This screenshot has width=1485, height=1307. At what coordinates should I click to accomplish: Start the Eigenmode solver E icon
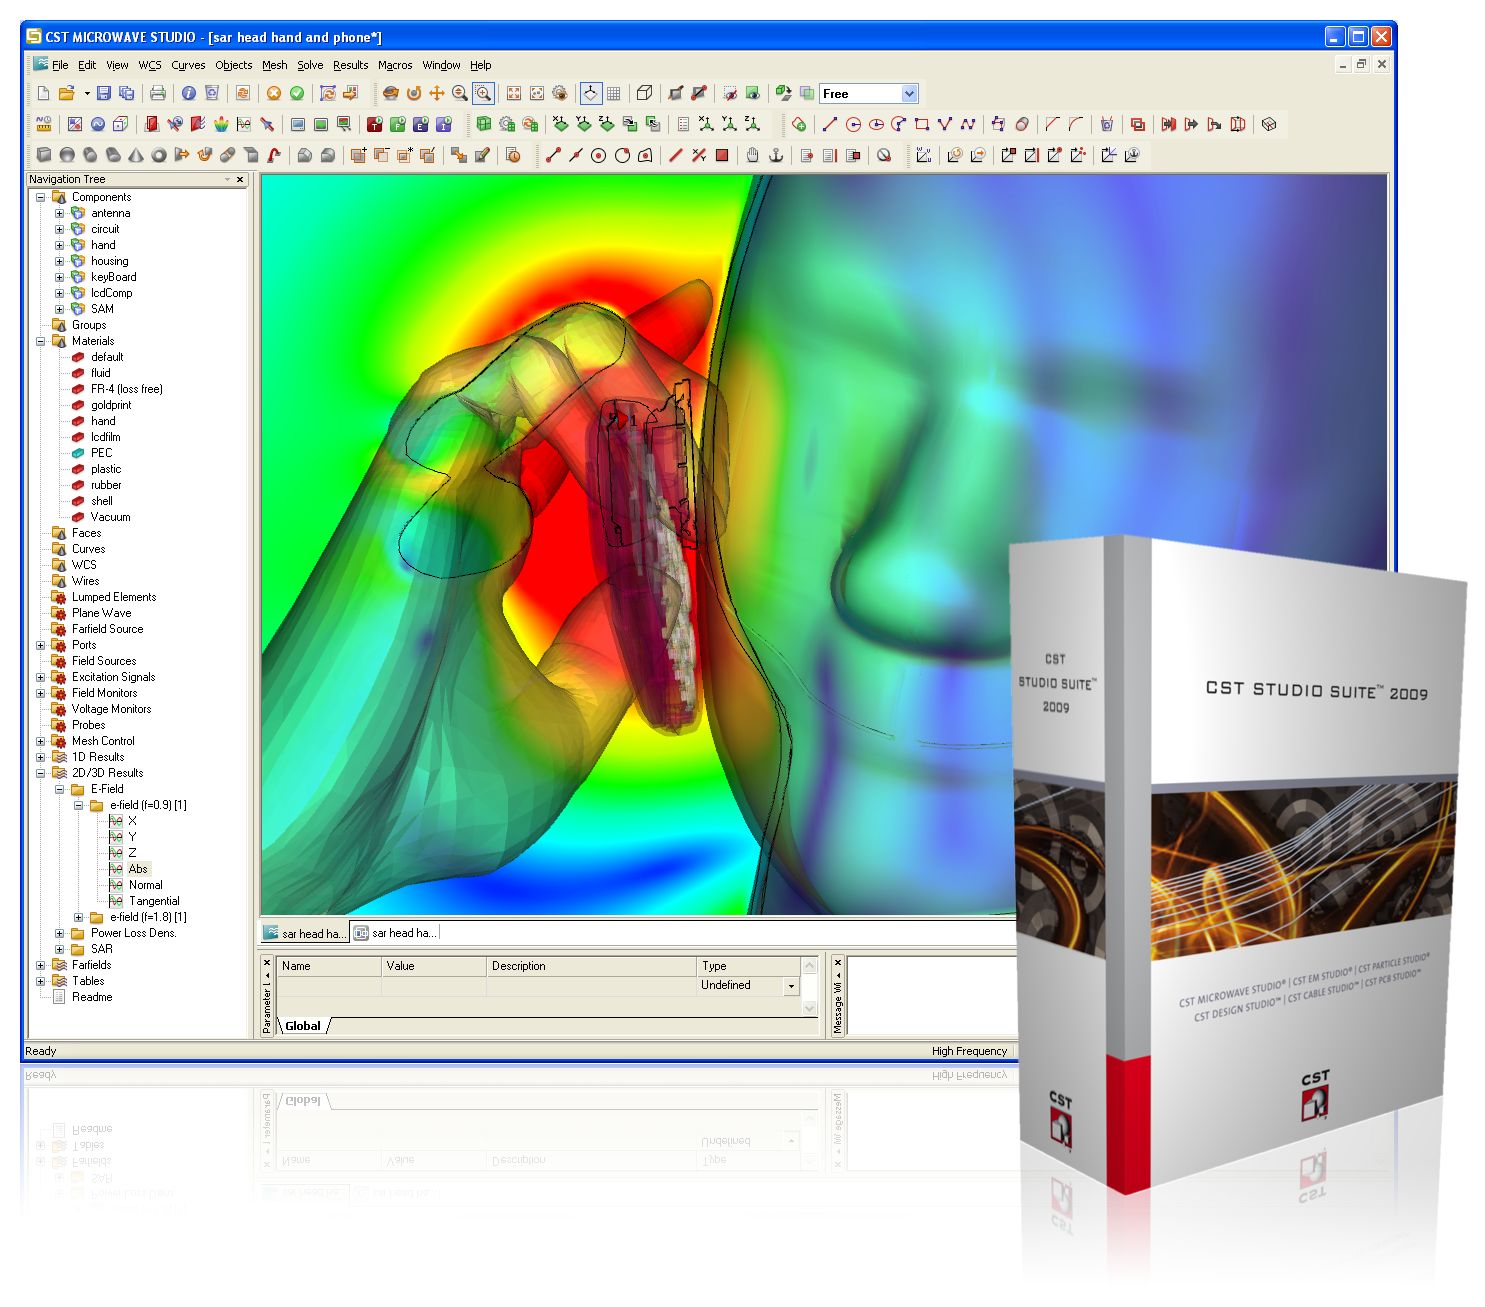point(420,124)
